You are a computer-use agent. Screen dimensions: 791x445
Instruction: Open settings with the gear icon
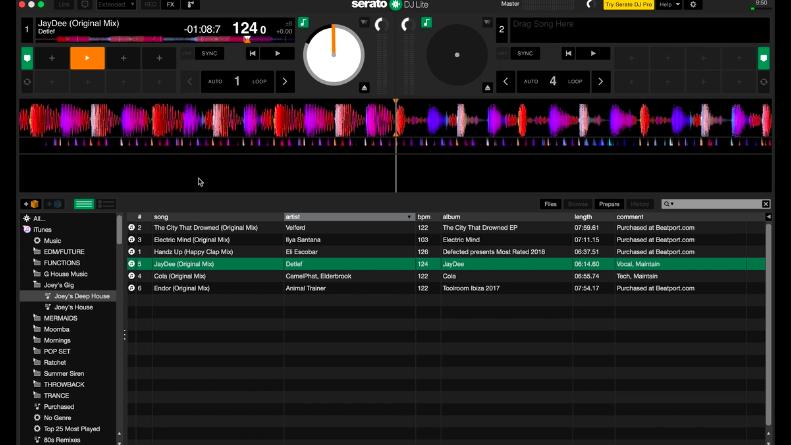point(693,5)
